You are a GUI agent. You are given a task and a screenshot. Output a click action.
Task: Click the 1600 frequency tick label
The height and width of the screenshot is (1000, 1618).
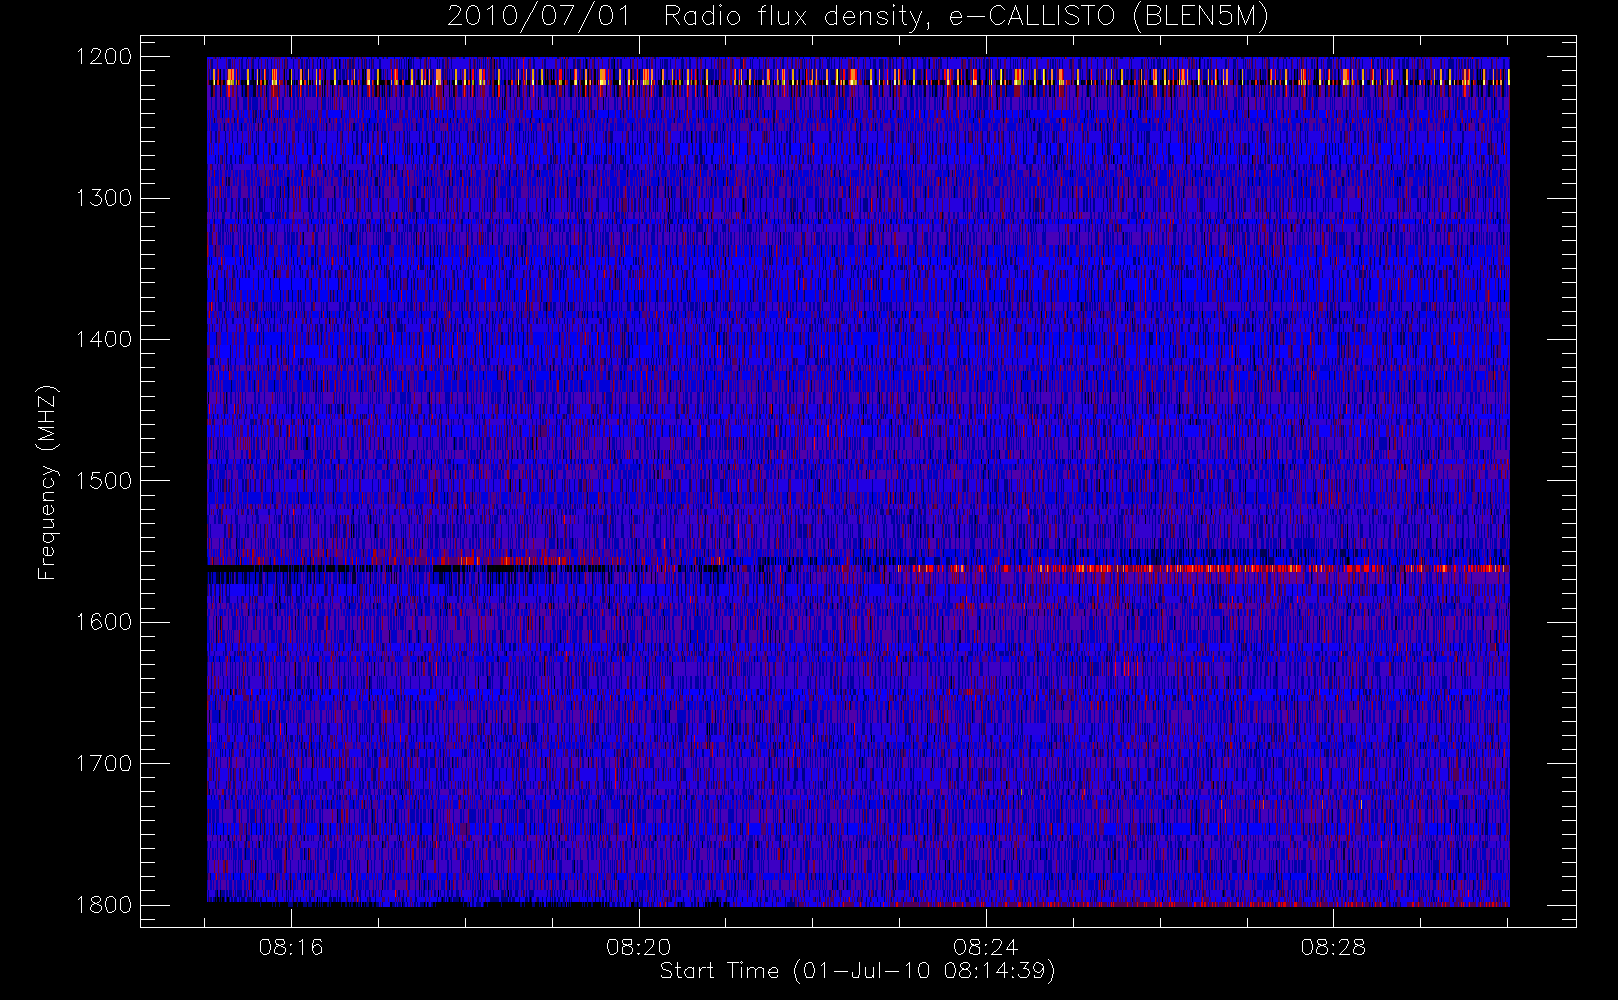104,622
